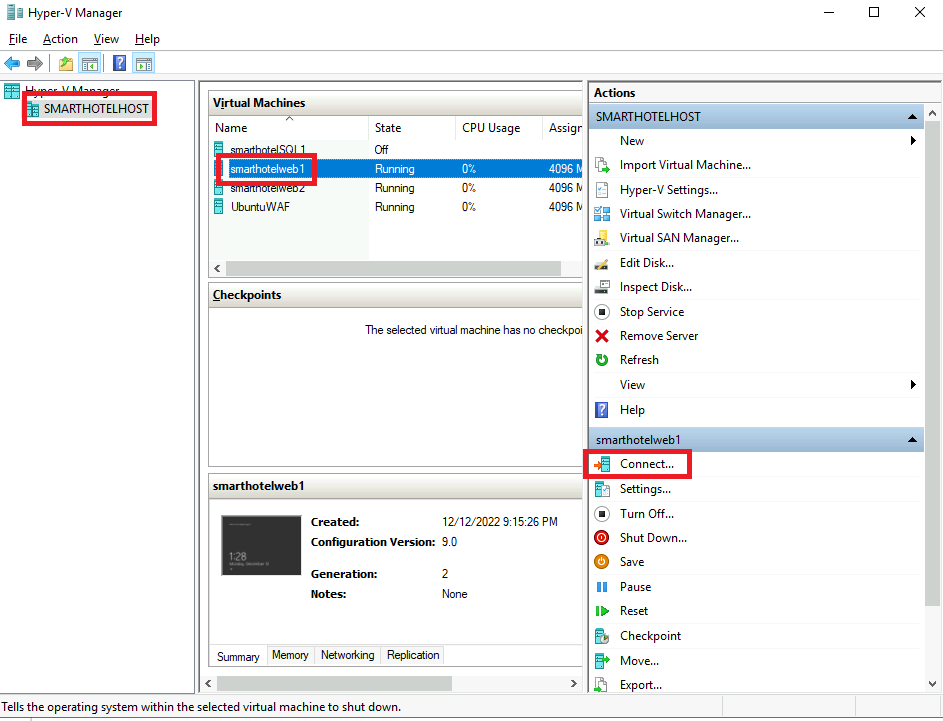Click the Connect icon for smarthotelweb1
This screenshot has height=721, width=943.
tap(601, 464)
